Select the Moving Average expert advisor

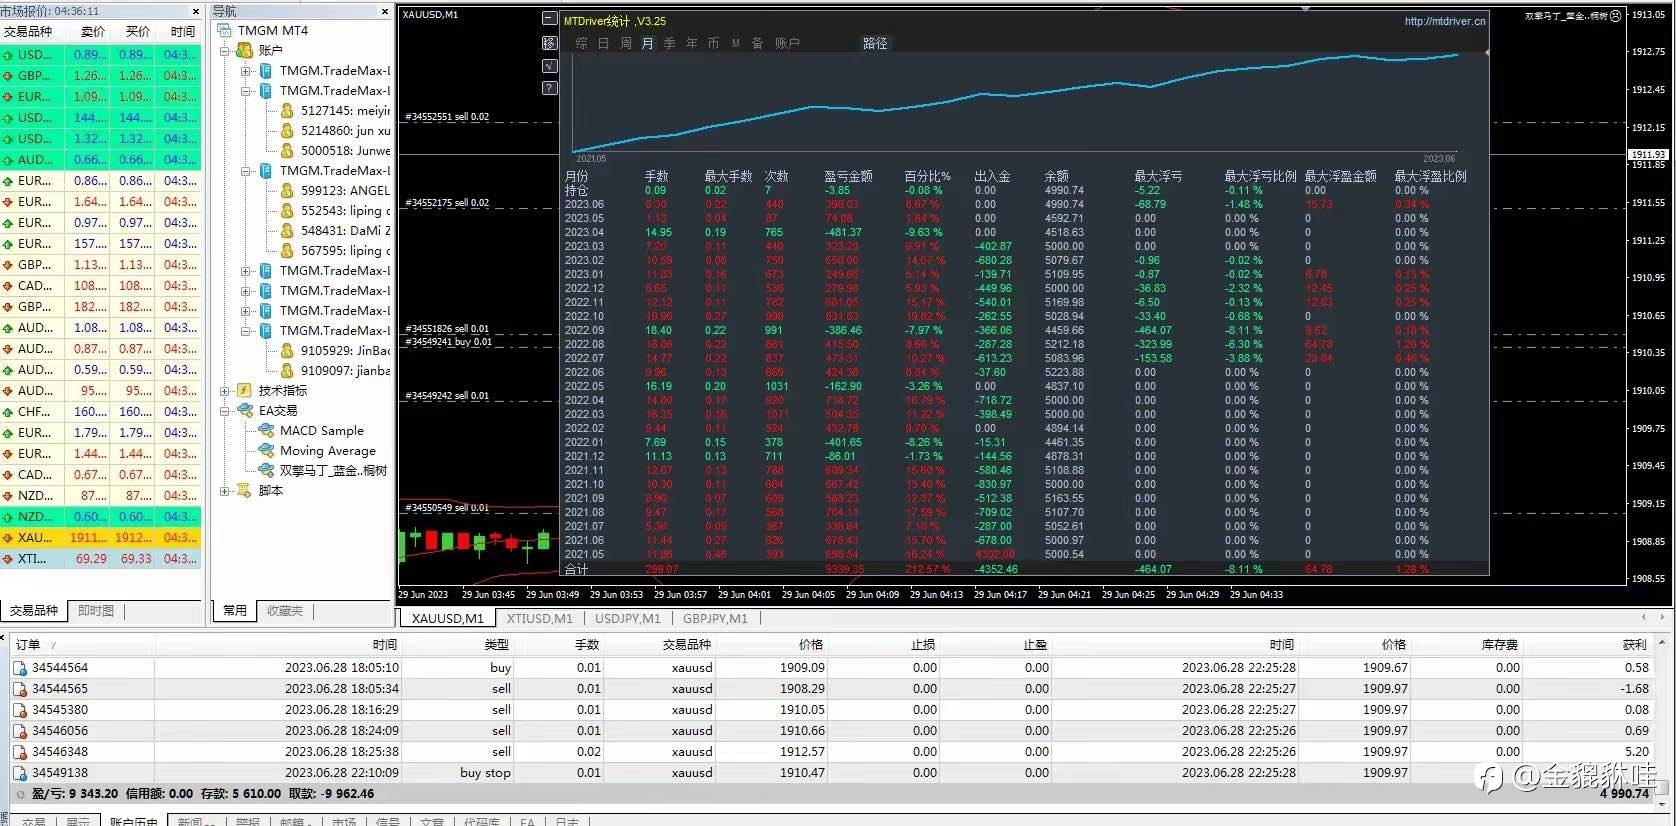point(328,450)
